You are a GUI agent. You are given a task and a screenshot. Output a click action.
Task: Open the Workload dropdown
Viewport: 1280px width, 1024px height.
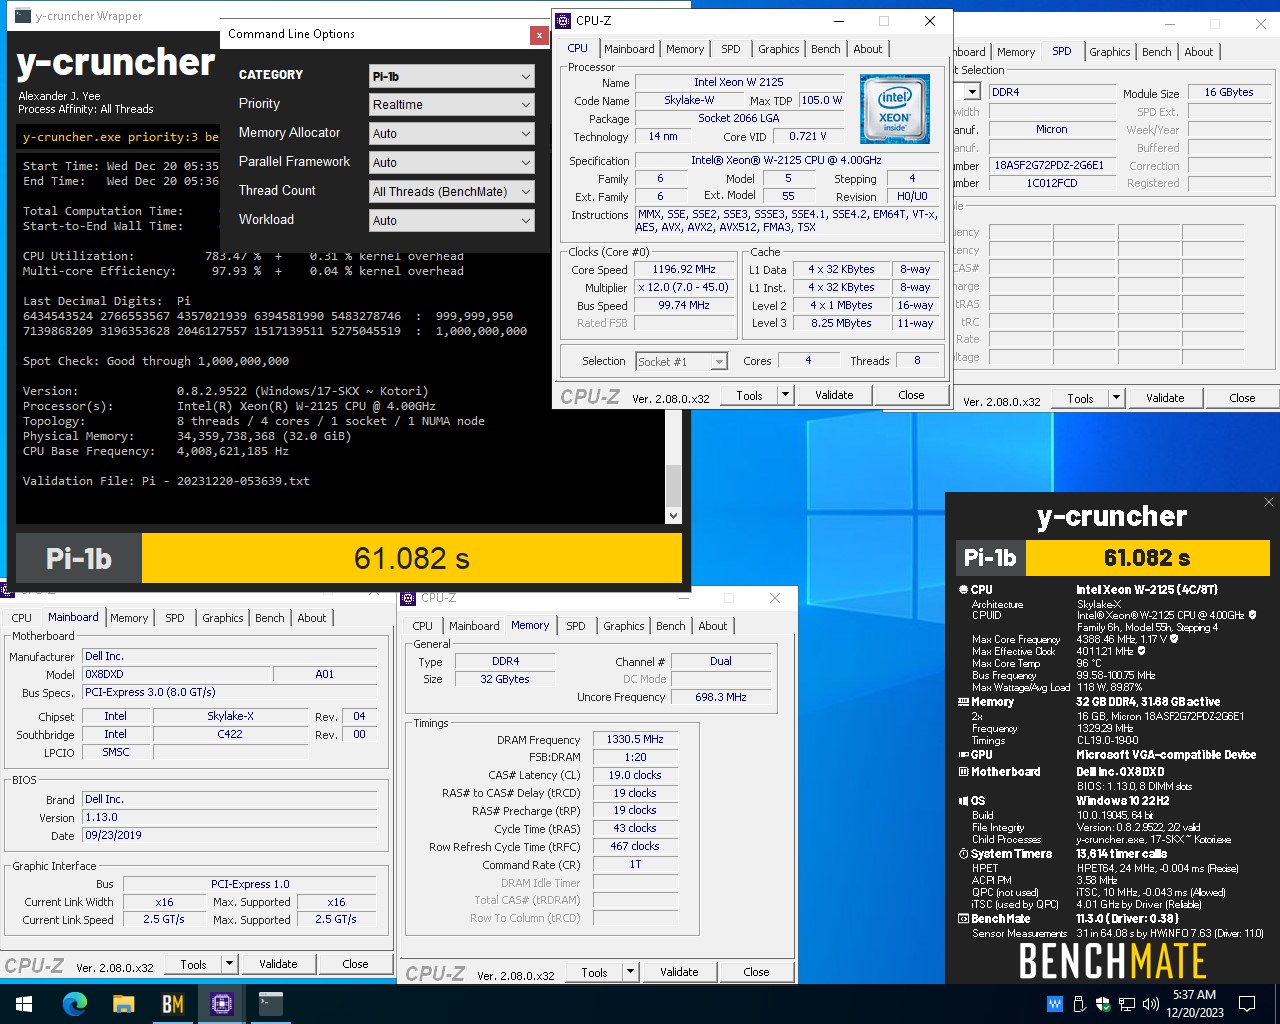pos(452,221)
